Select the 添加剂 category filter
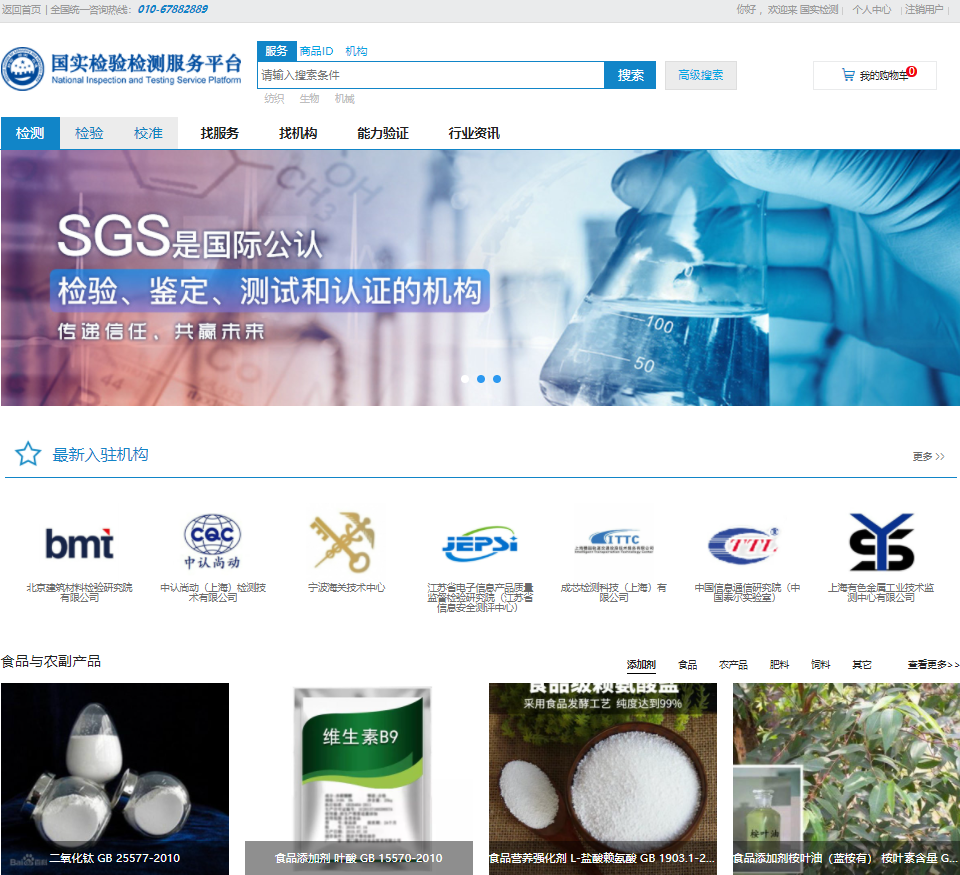The width and height of the screenshot is (960, 875). point(641,664)
